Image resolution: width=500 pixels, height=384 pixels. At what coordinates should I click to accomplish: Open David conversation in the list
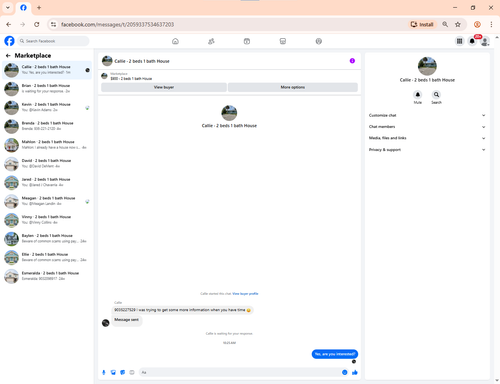click(x=47, y=164)
